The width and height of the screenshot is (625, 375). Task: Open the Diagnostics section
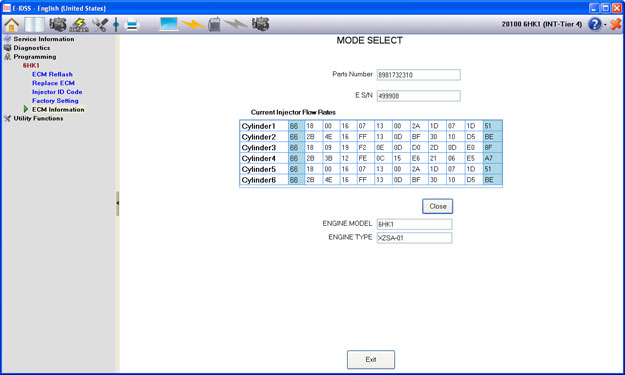32,48
